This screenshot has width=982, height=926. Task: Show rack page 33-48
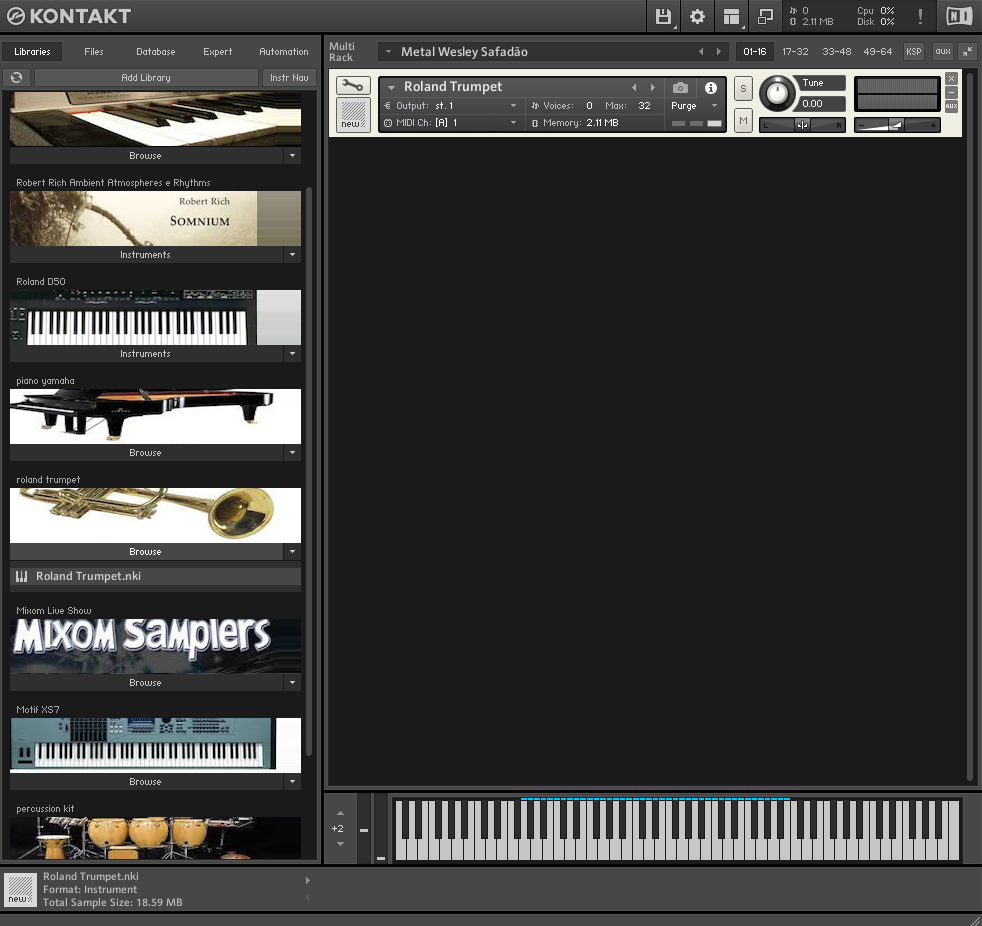[x=837, y=51]
